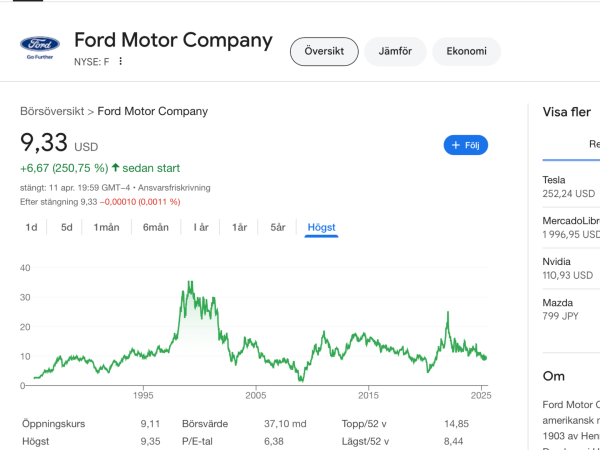The width and height of the screenshot is (600, 450).
Task: Select the 5d time range
Action: pos(66,227)
